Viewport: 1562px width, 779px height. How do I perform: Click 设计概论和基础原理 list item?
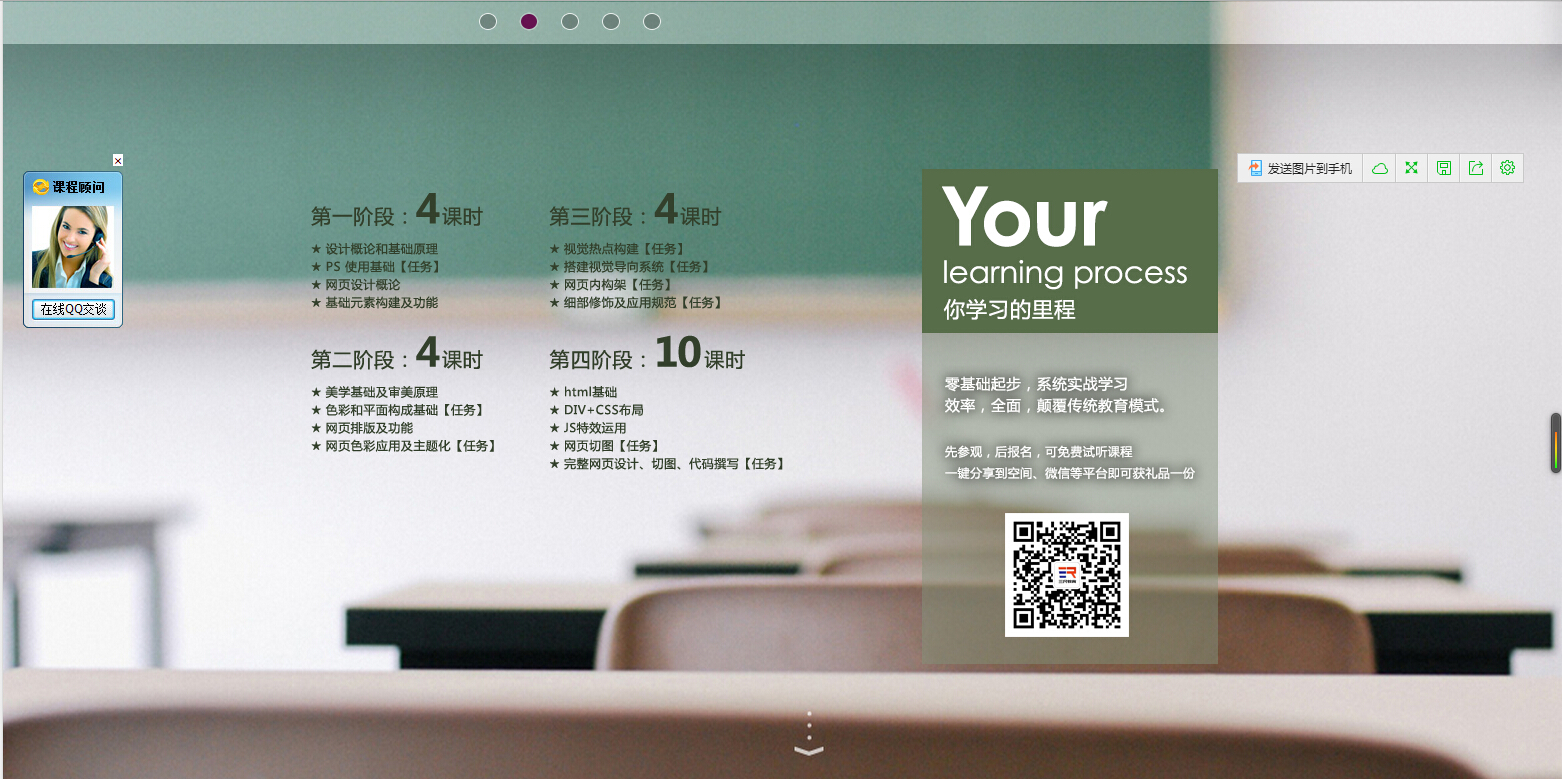[x=375, y=248]
